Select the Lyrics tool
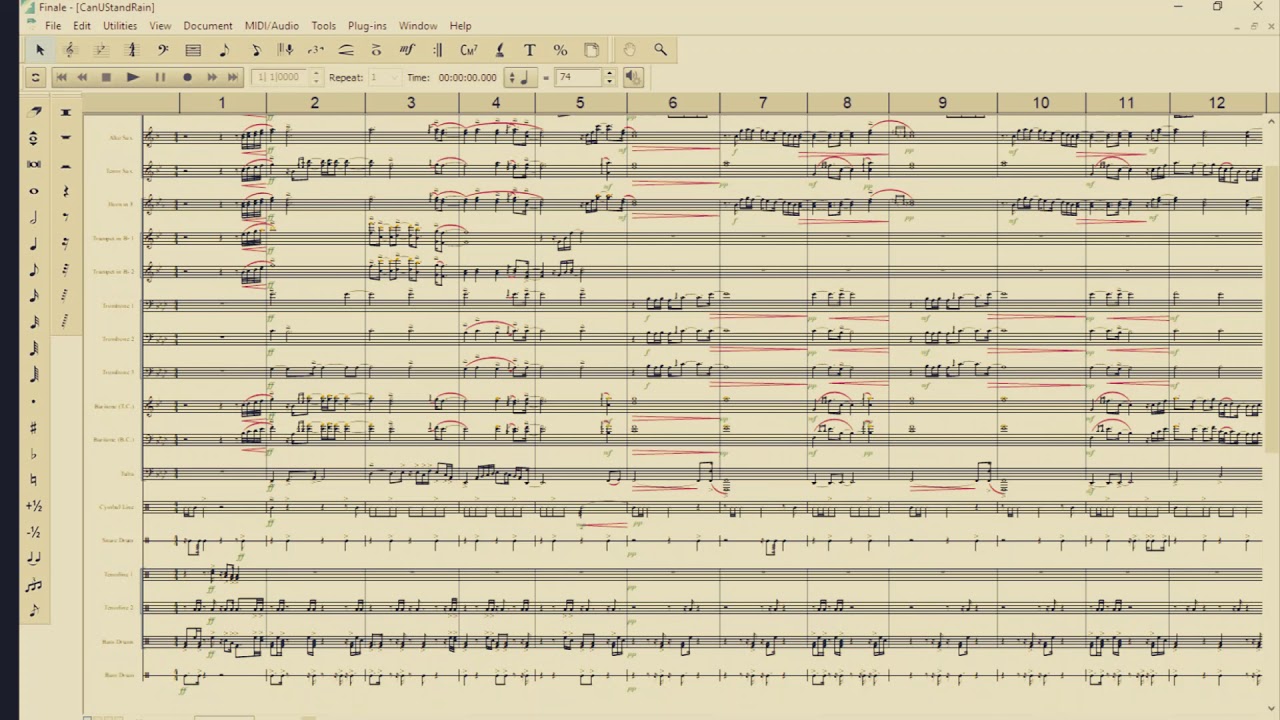The image size is (1280, 720). point(499,50)
